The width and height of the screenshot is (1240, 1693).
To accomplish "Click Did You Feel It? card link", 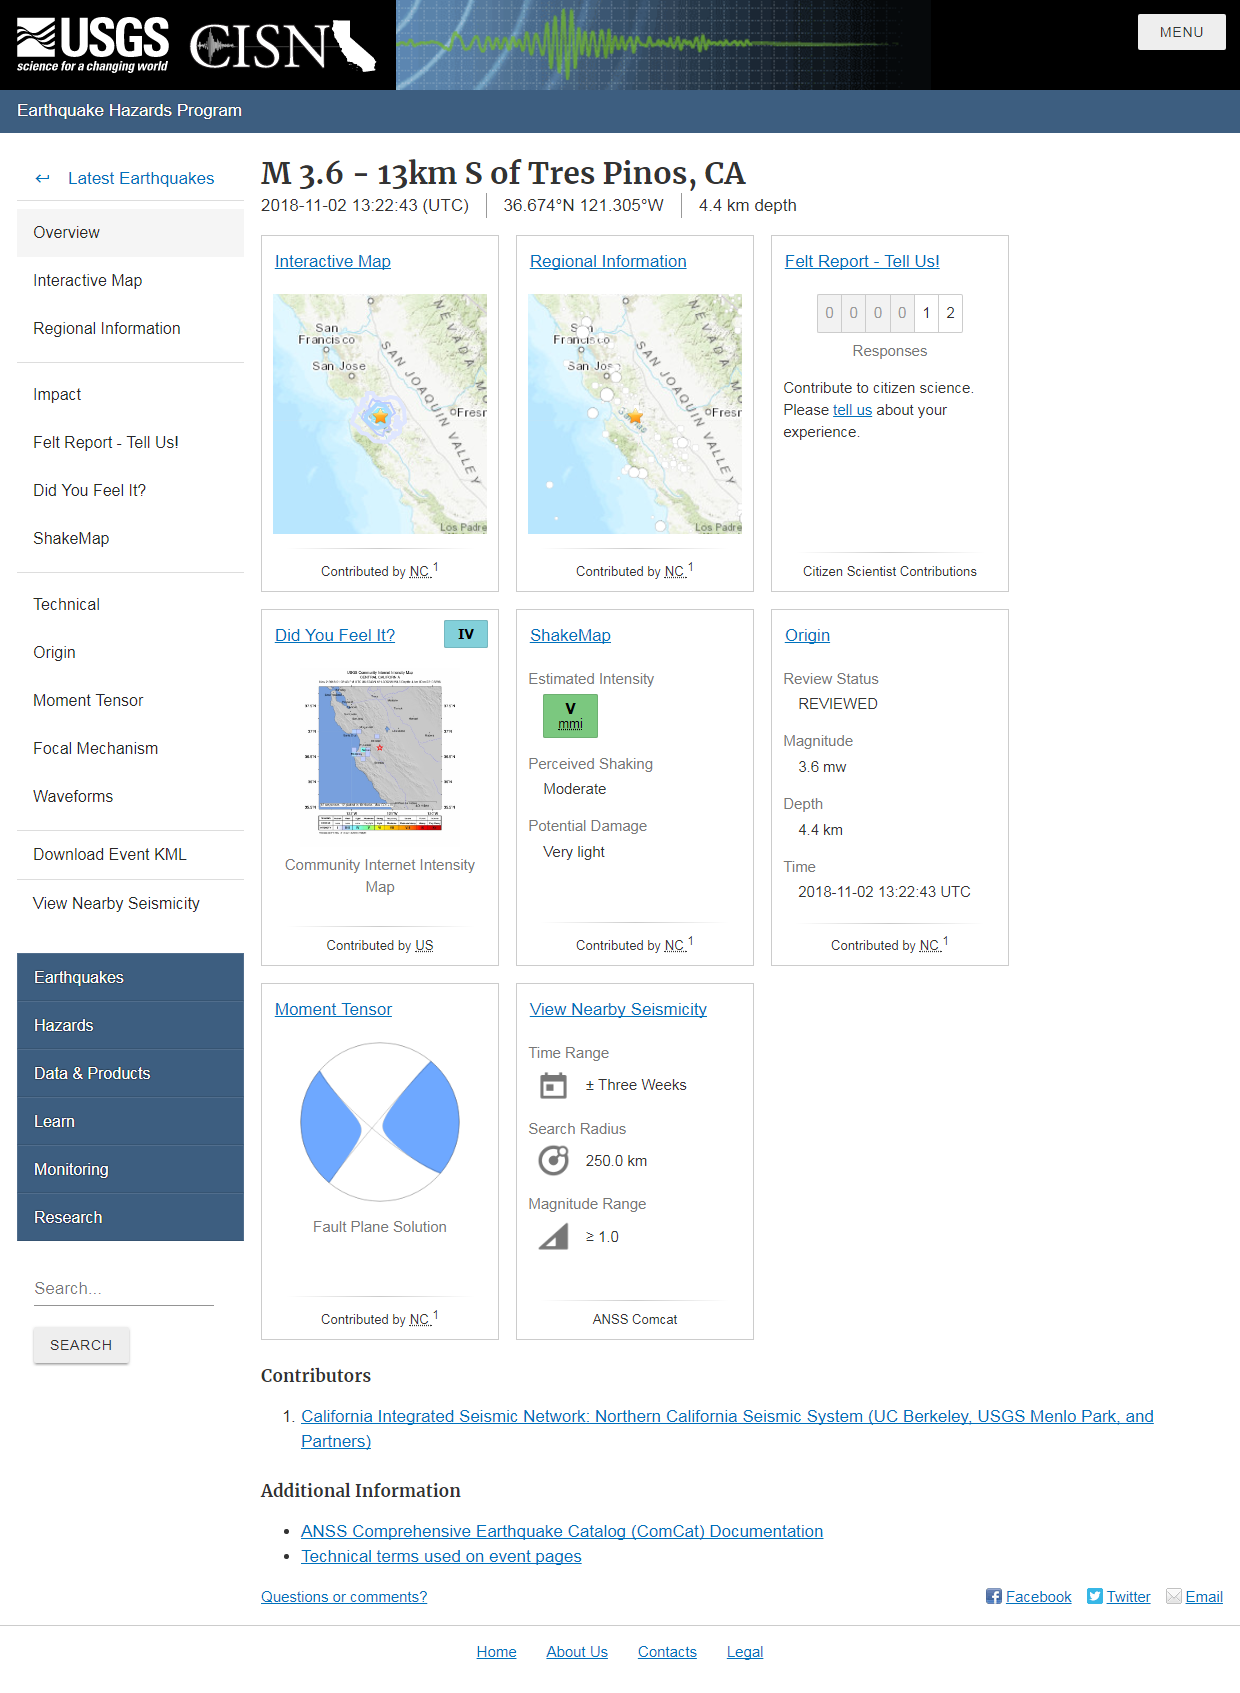I will pyautogui.click(x=335, y=635).
